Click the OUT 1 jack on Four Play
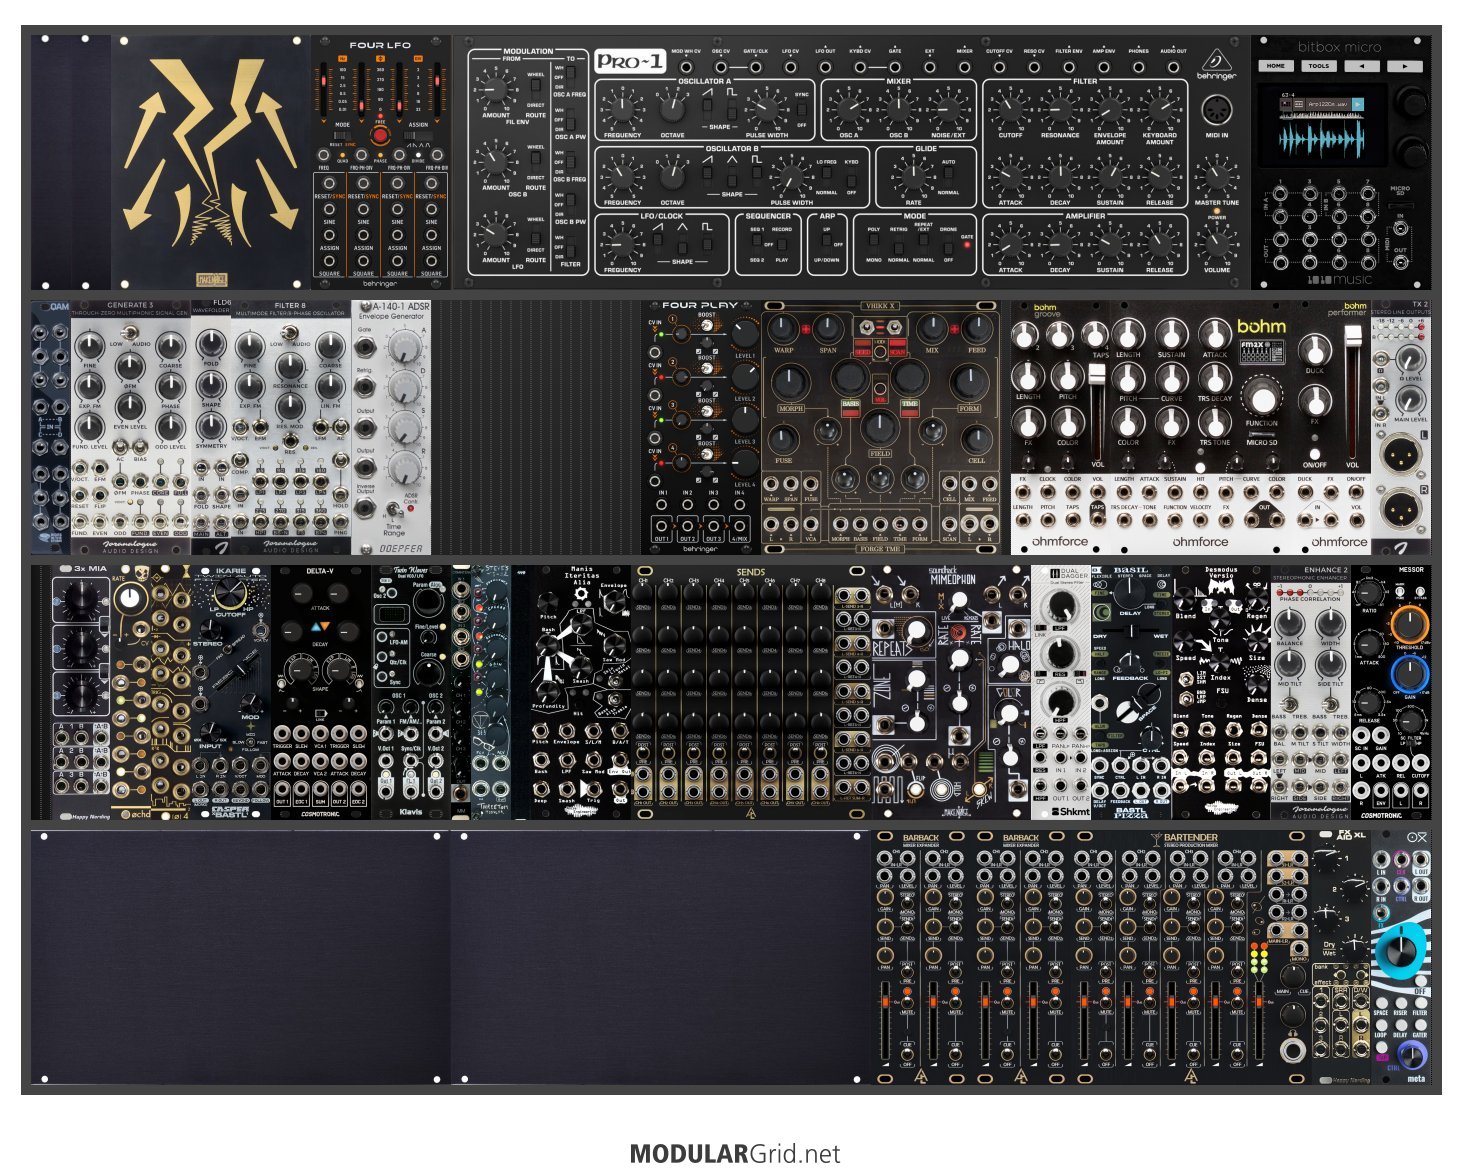This screenshot has height=1175, width=1472. [x=662, y=525]
